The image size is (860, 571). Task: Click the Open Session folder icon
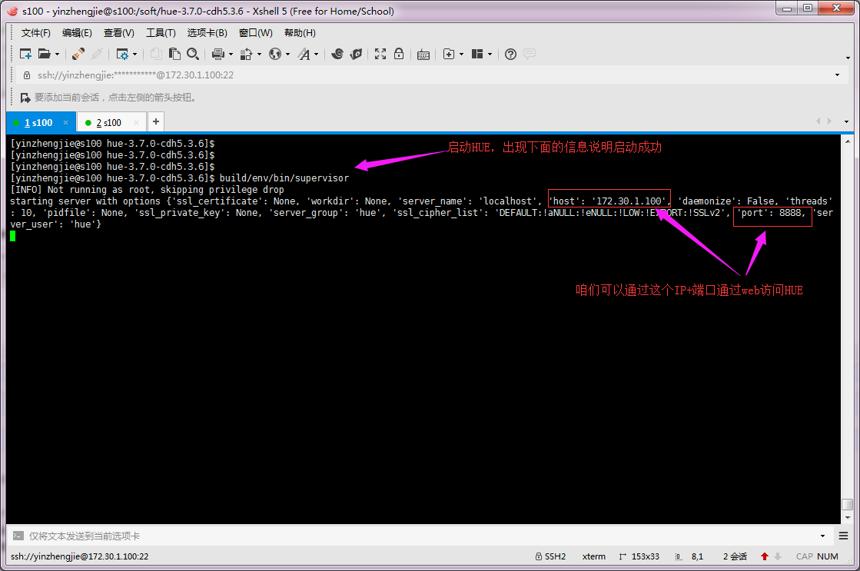click(44, 54)
